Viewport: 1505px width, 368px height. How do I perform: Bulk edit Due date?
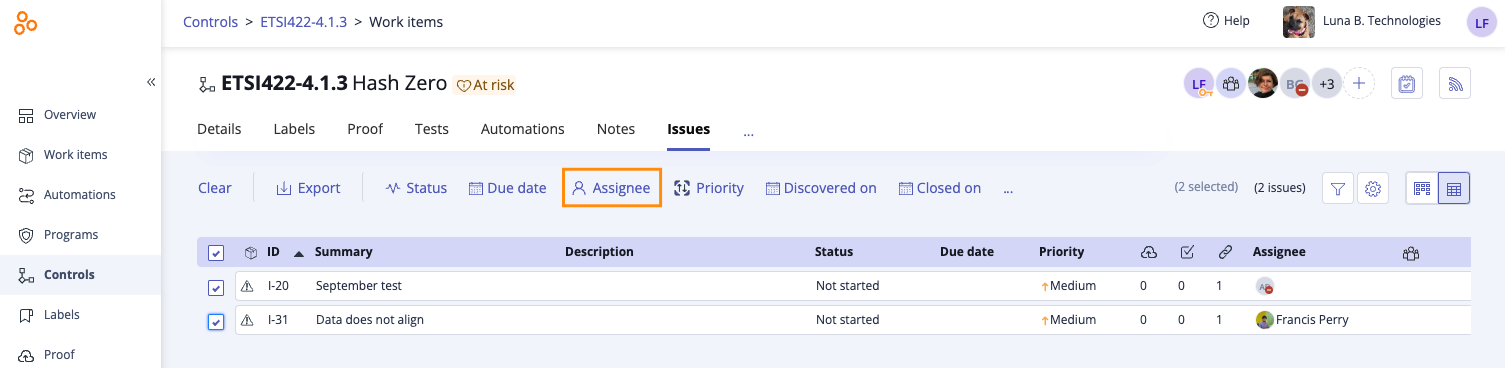click(x=508, y=188)
